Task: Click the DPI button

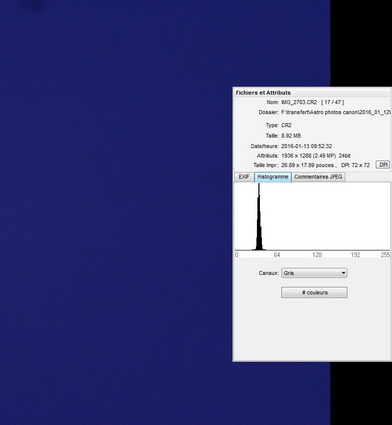Action: 383,165
